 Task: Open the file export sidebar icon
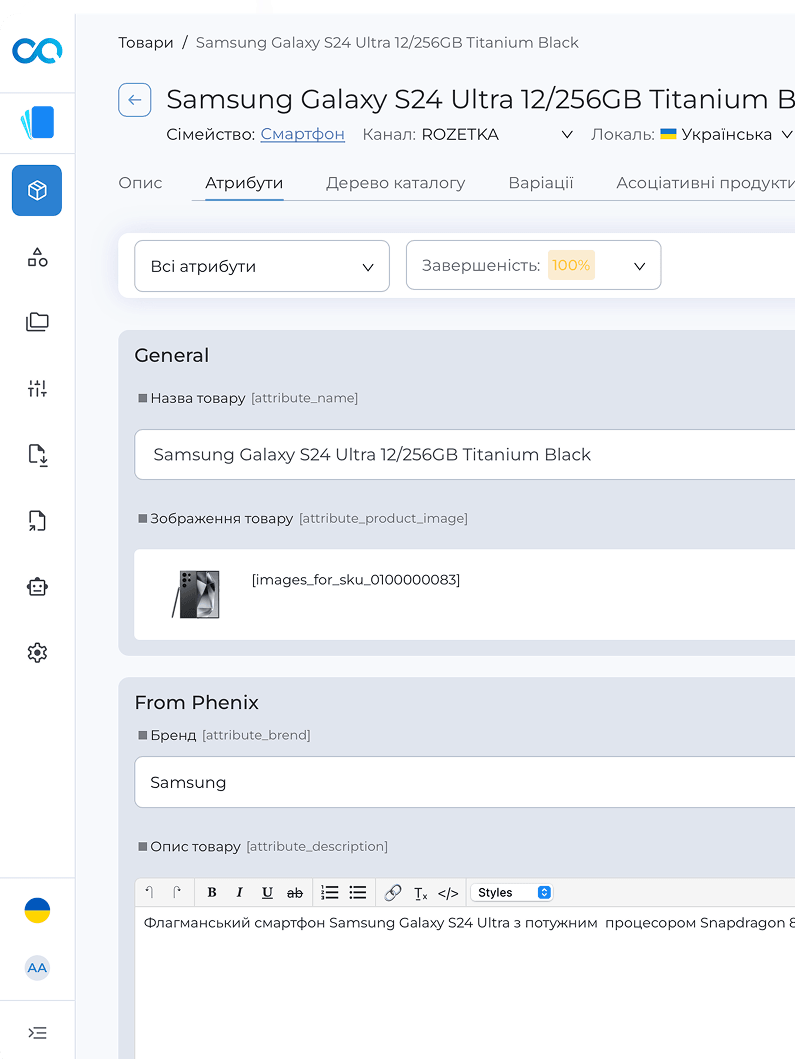37,521
